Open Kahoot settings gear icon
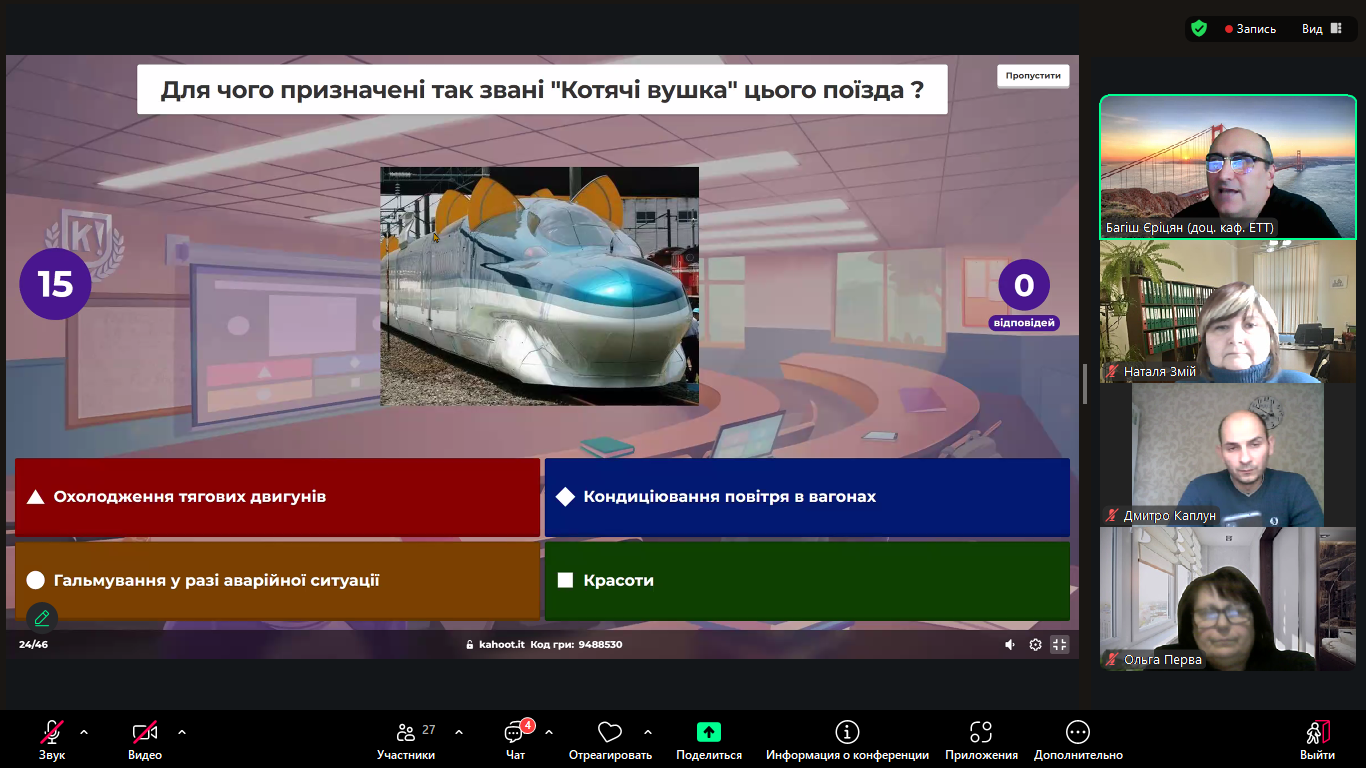The image size is (1366, 768). 1035,645
